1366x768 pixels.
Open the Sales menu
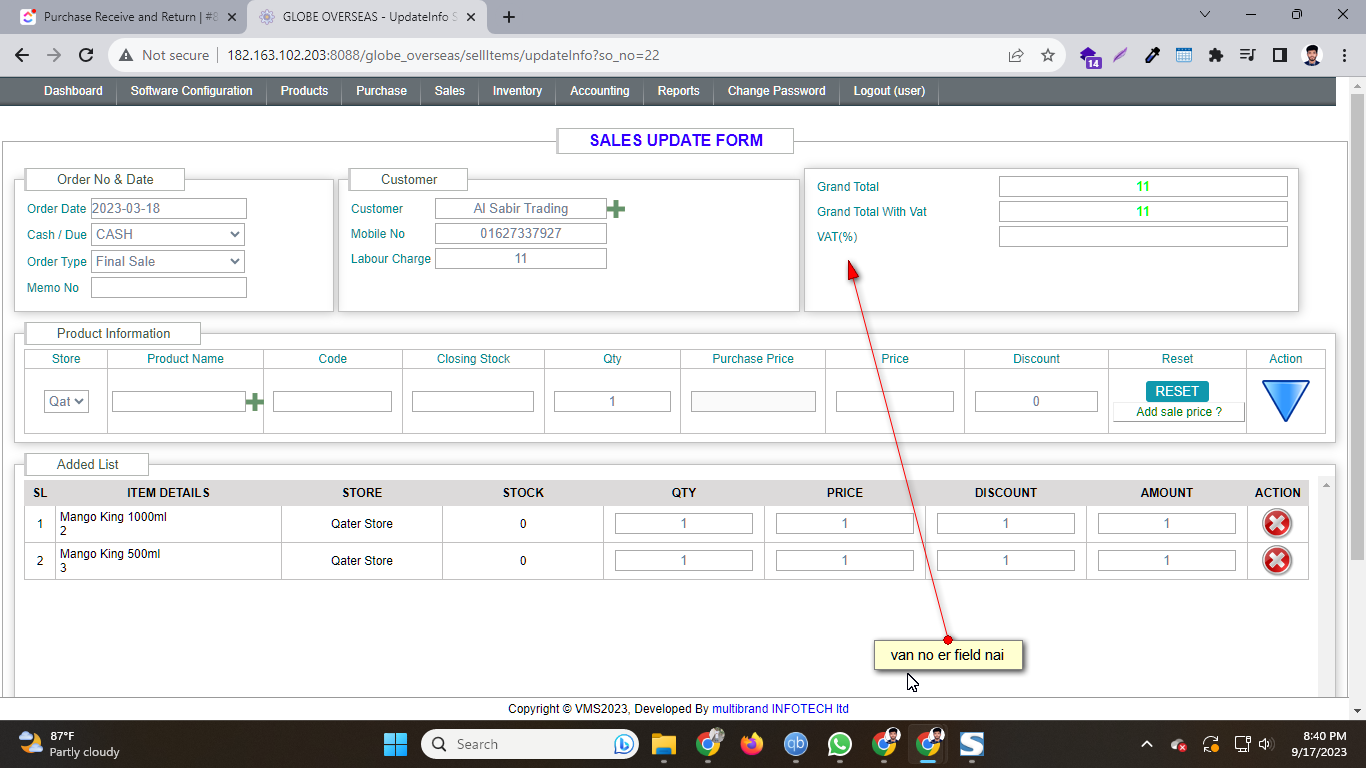[x=449, y=91]
